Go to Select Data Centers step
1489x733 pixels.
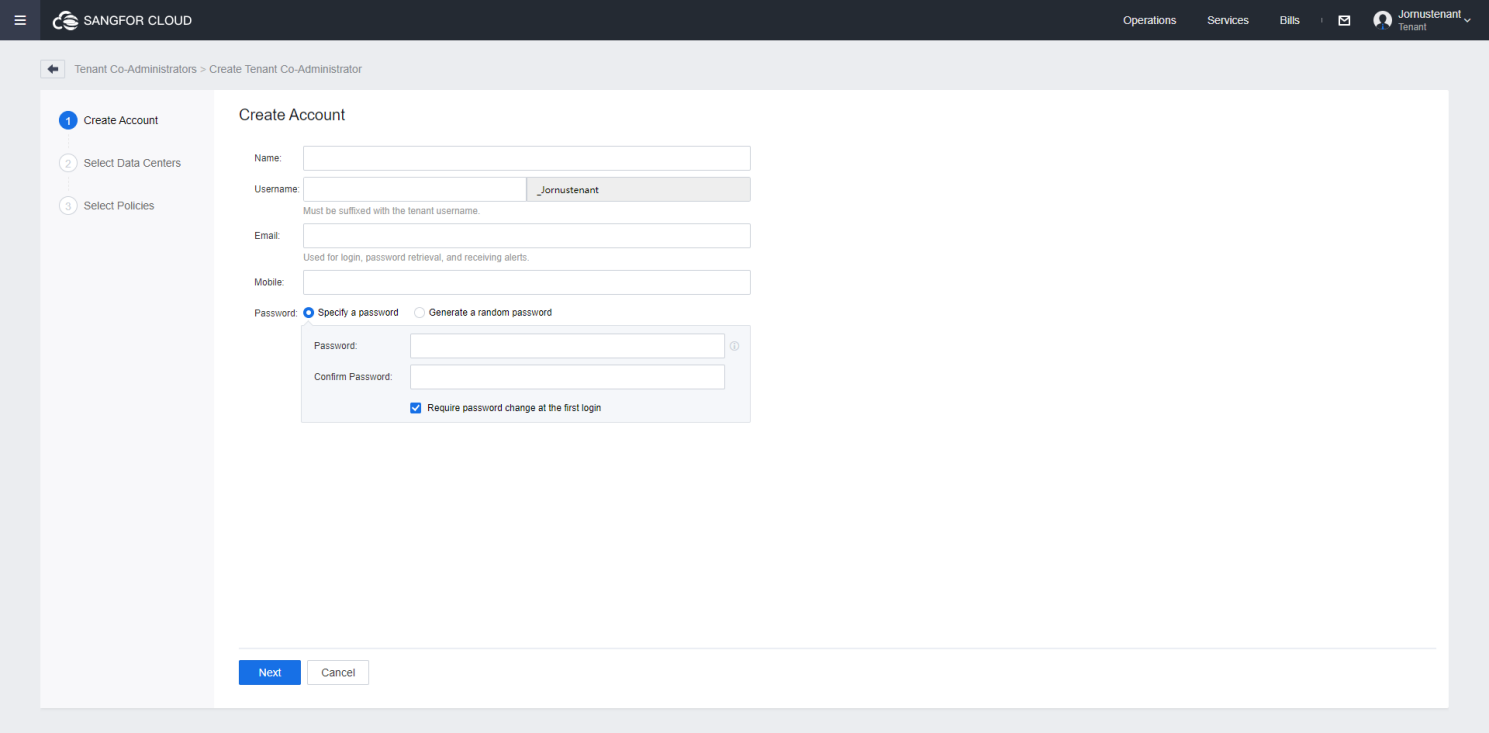(132, 163)
